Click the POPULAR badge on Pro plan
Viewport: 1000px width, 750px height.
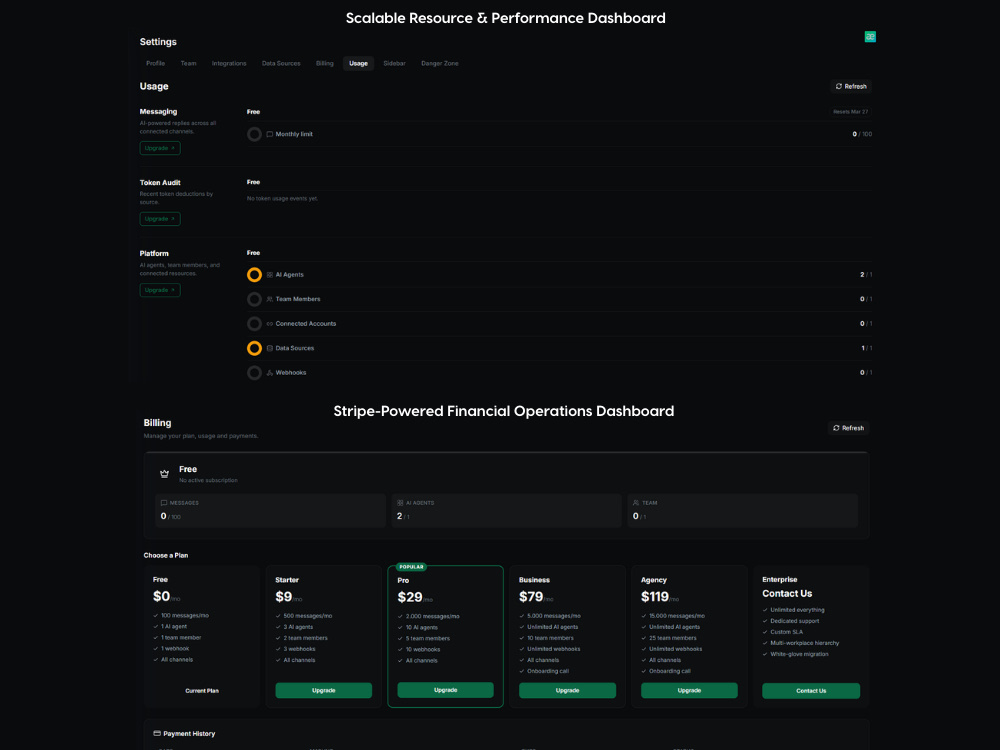411,567
